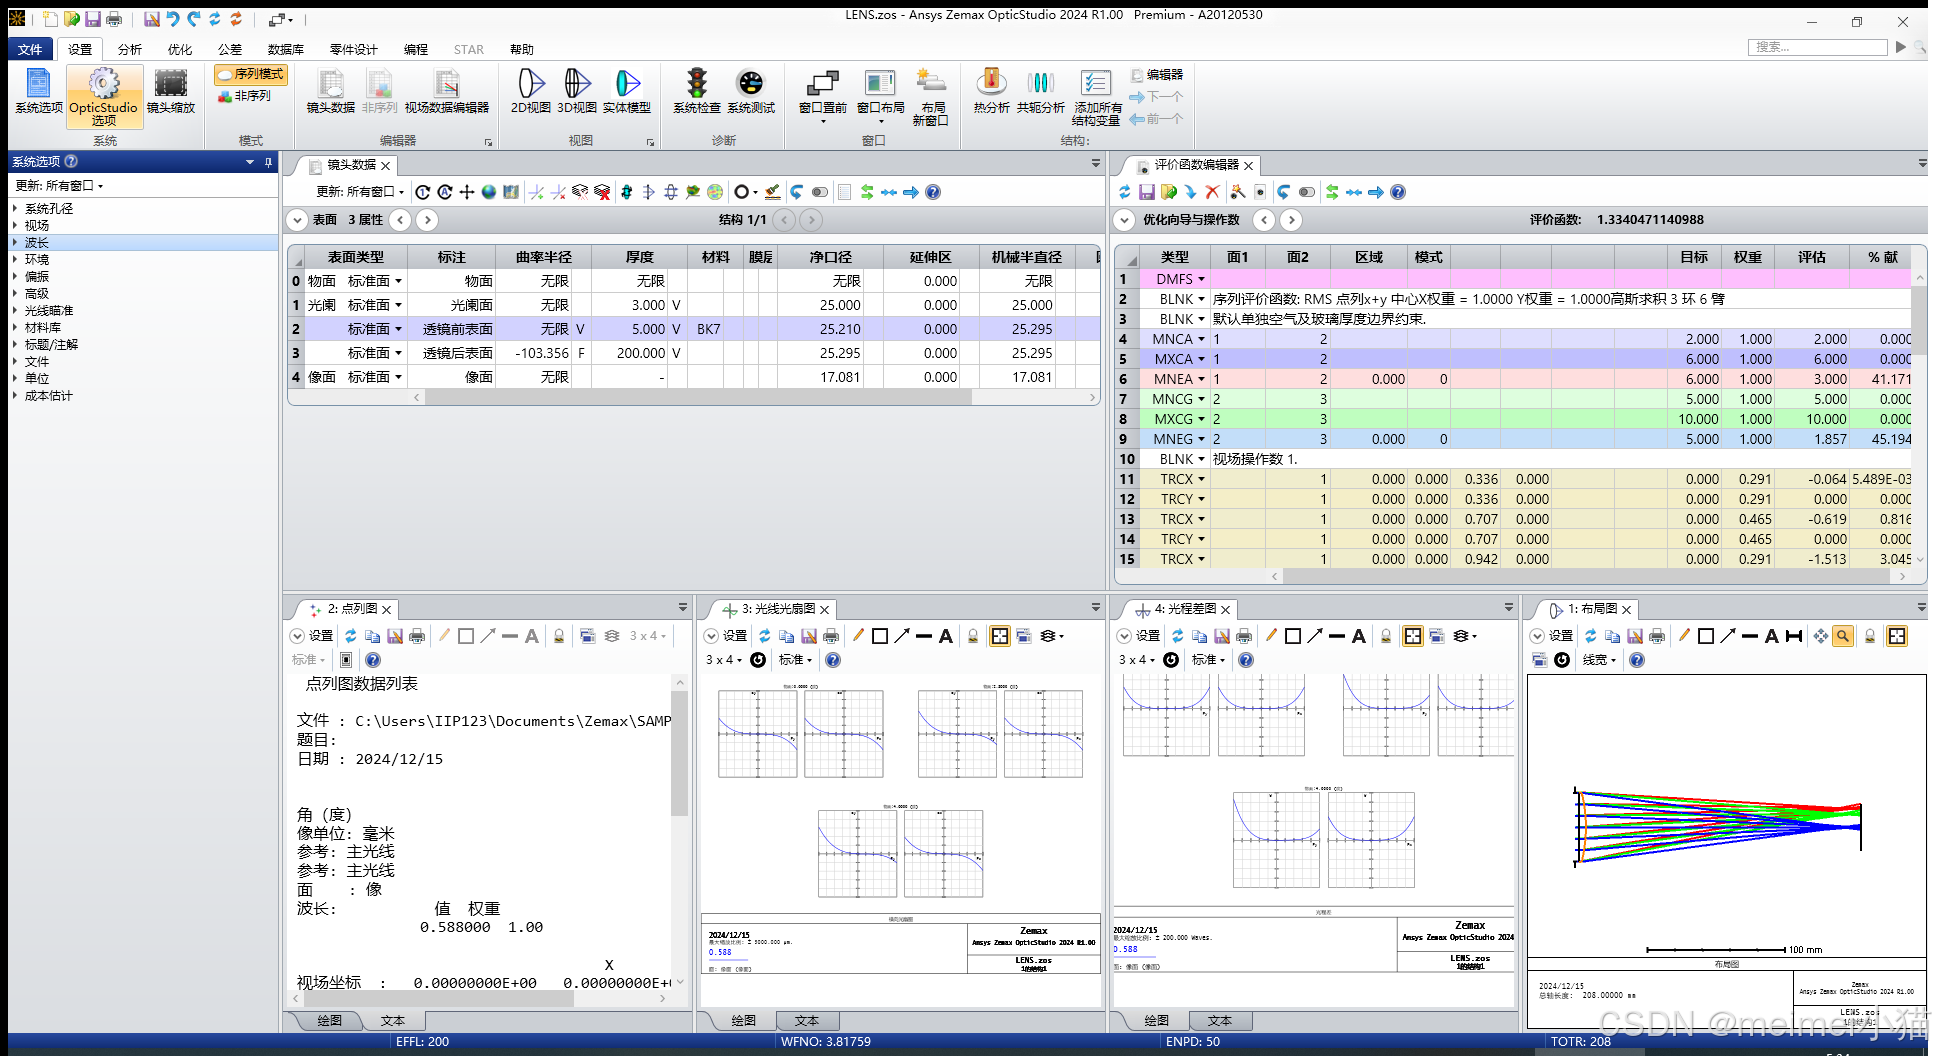The height and width of the screenshot is (1056, 1936).
Task: Open the 实体模型 view
Action: [627, 92]
